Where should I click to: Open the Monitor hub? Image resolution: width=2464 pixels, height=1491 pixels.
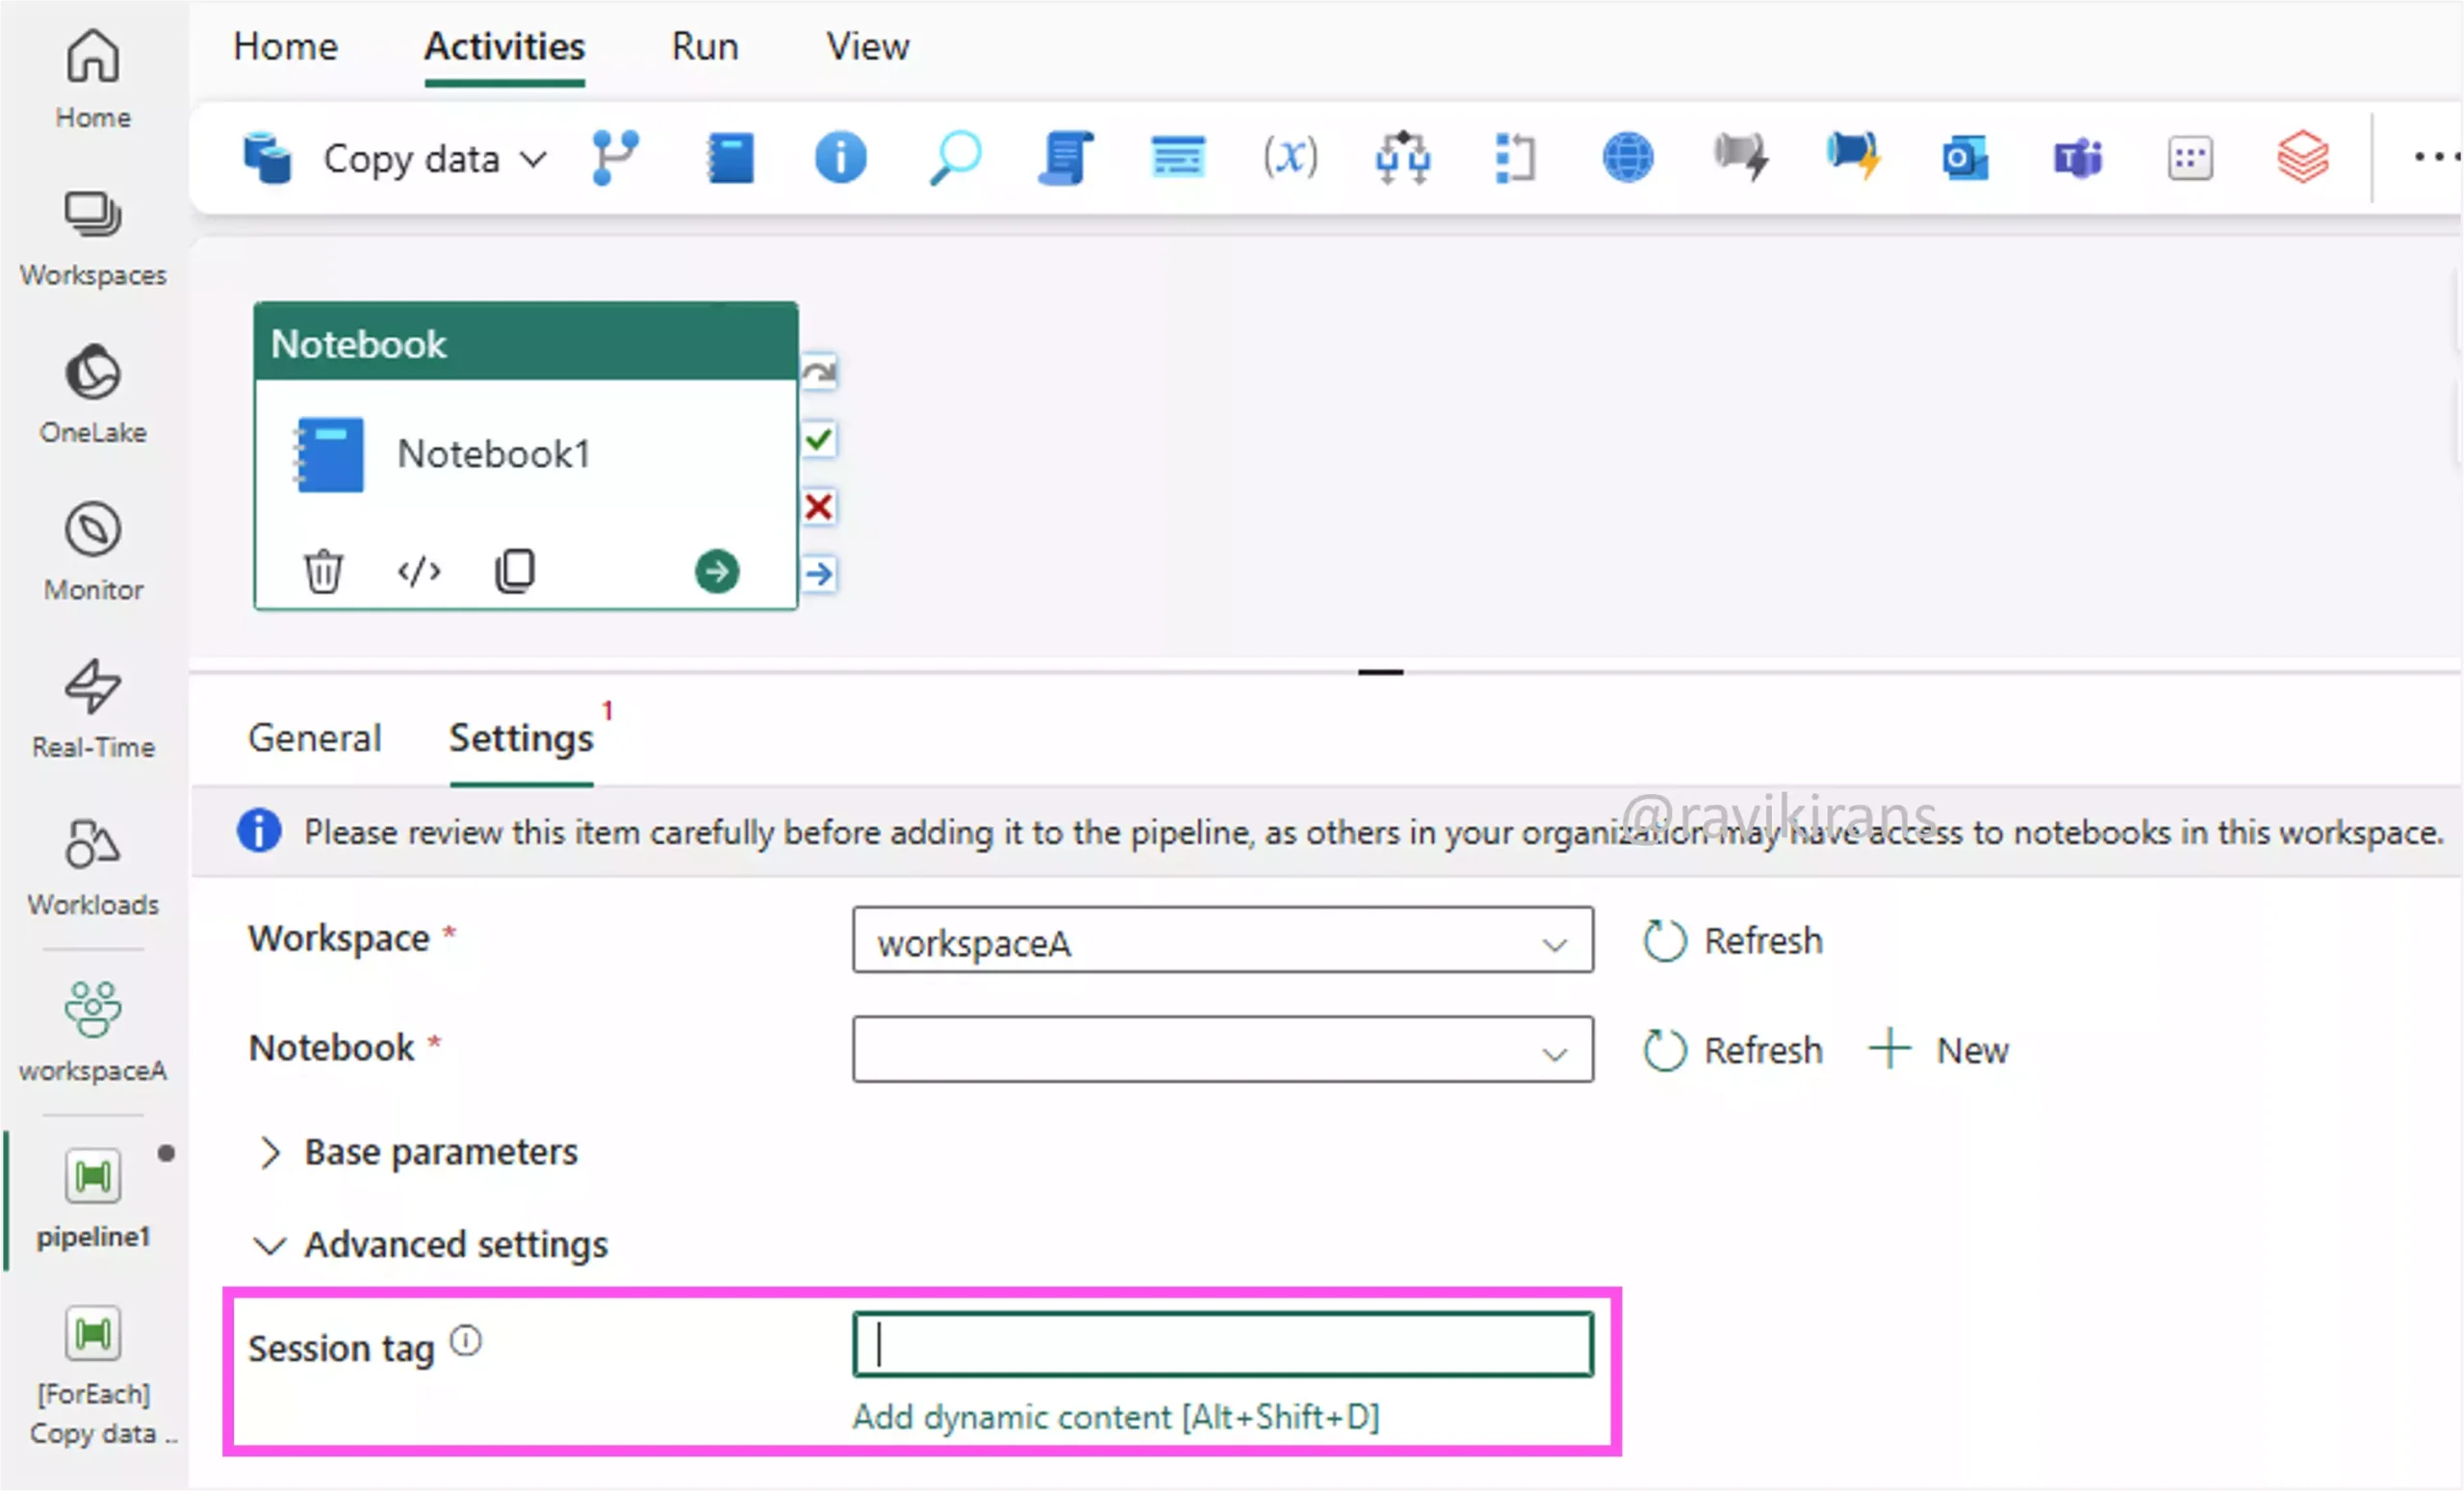pyautogui.click(x=93, y=552)
